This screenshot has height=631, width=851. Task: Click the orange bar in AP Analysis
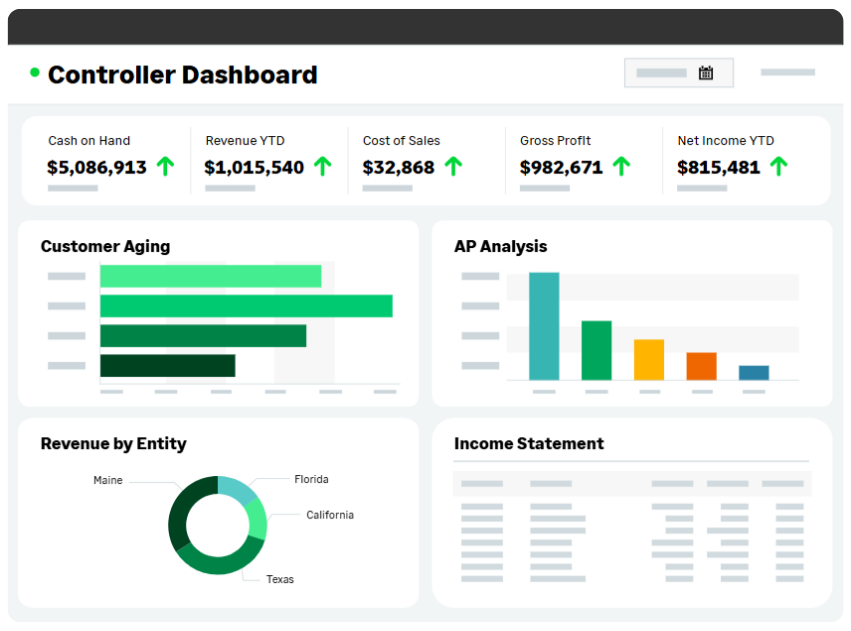701,366
